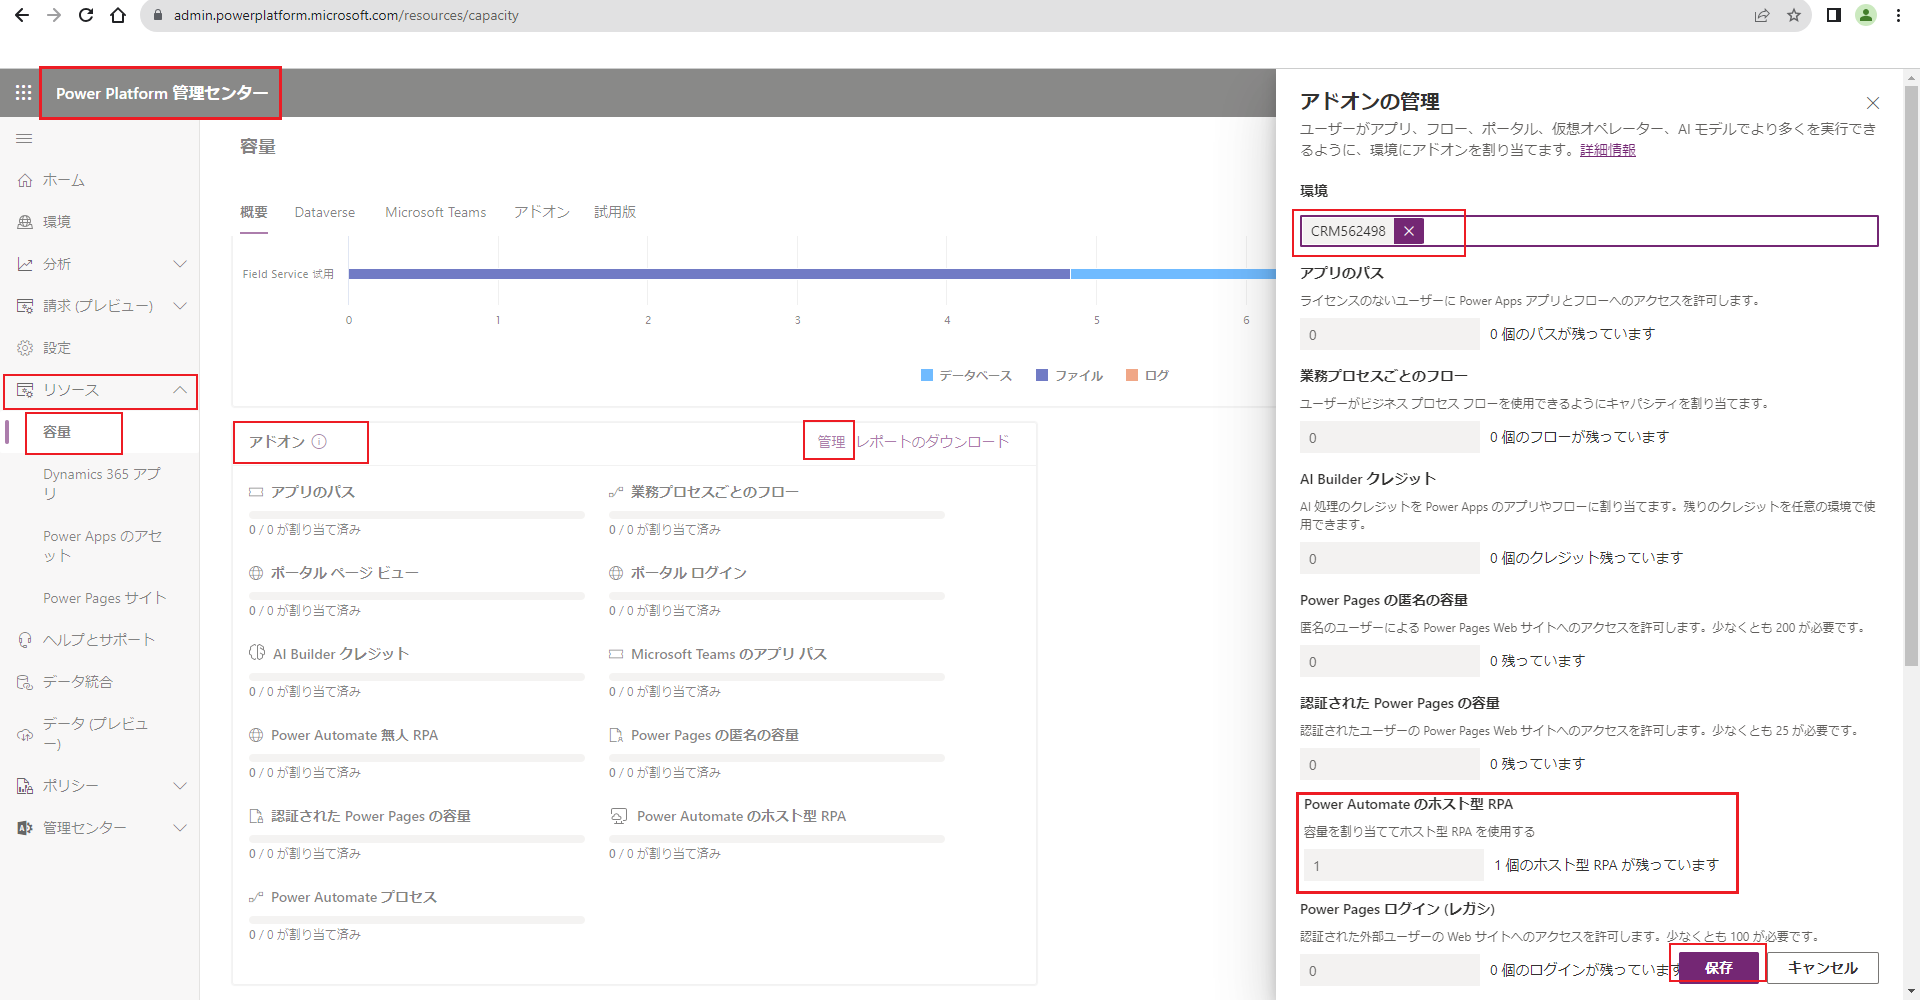Screen dimensions: 1920x1000
Task: Click AI Builder クレジット count field
Action: 1390,558
